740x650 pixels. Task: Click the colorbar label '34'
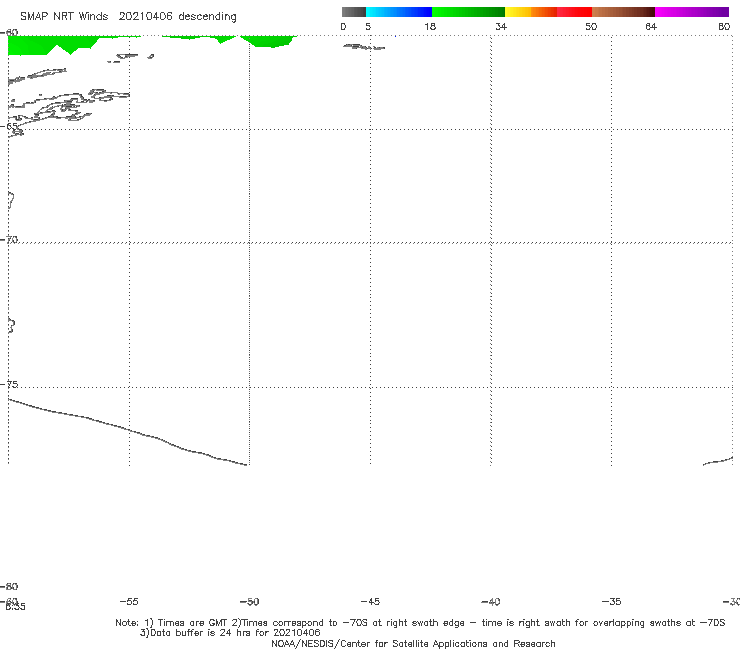point(501,26)
